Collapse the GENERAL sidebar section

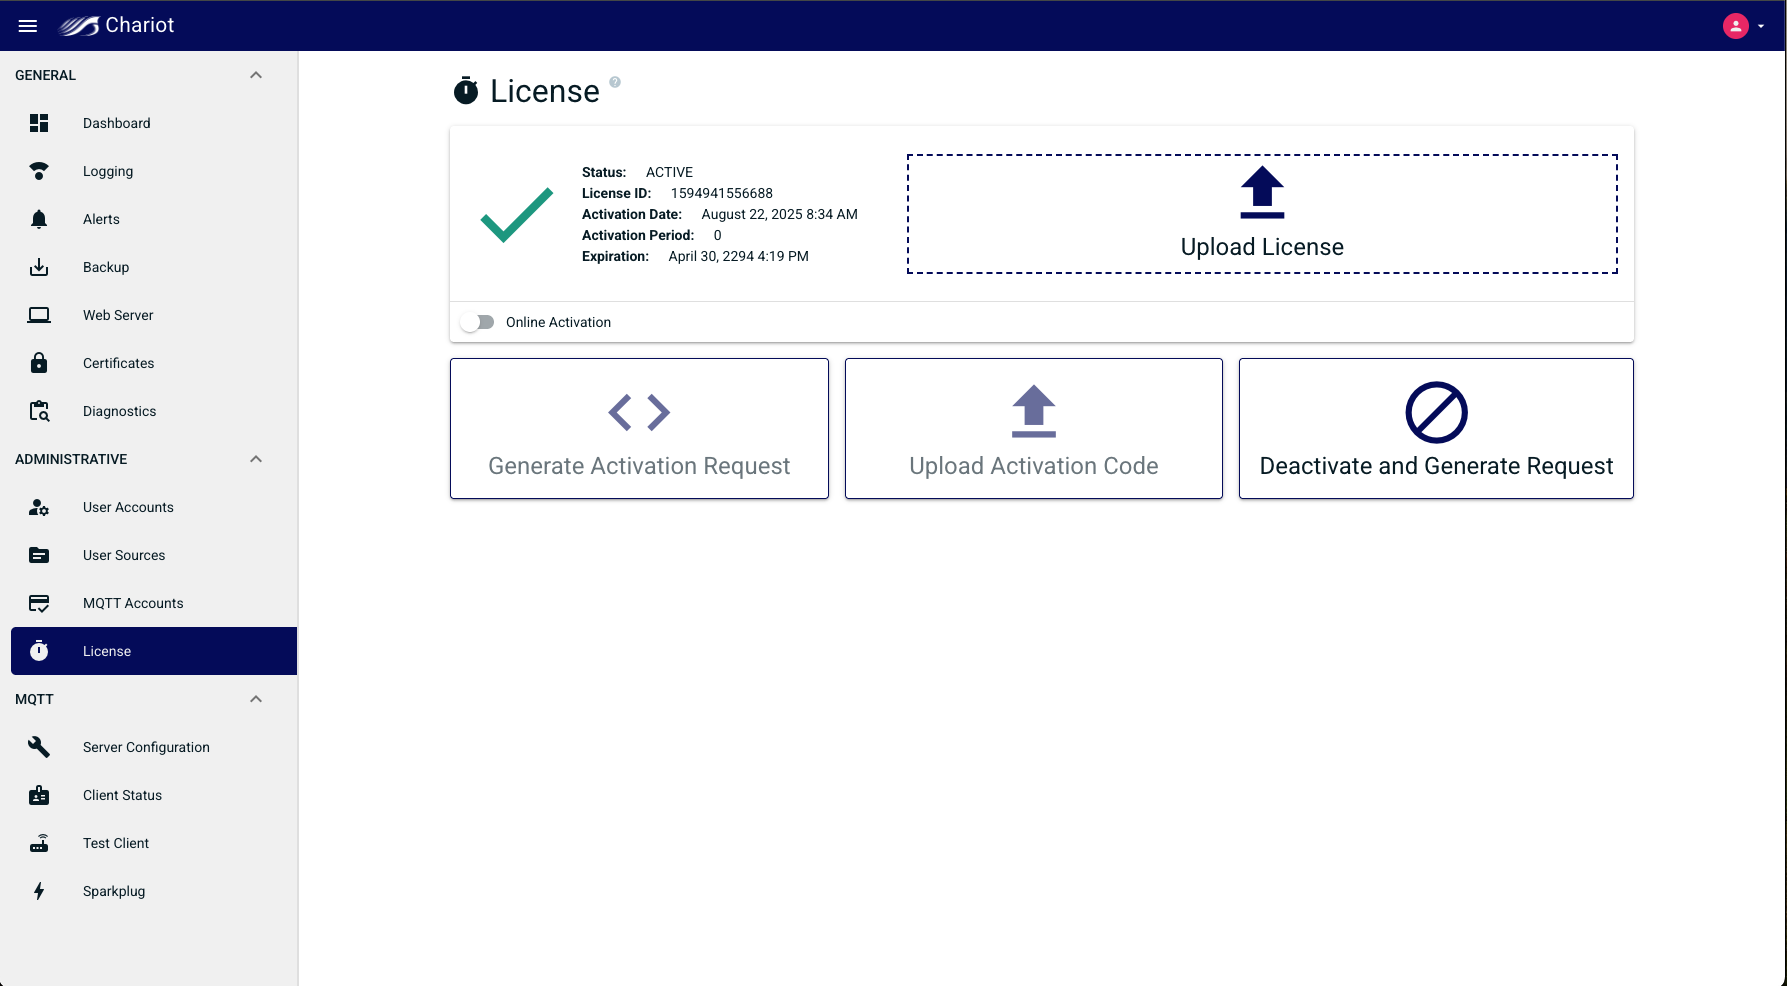256,75
